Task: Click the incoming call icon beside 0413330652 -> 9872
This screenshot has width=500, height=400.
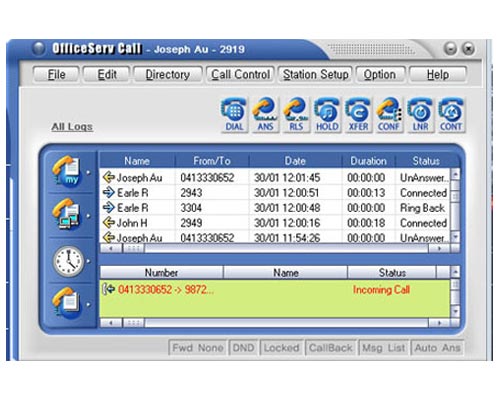Action: (109, 289)
